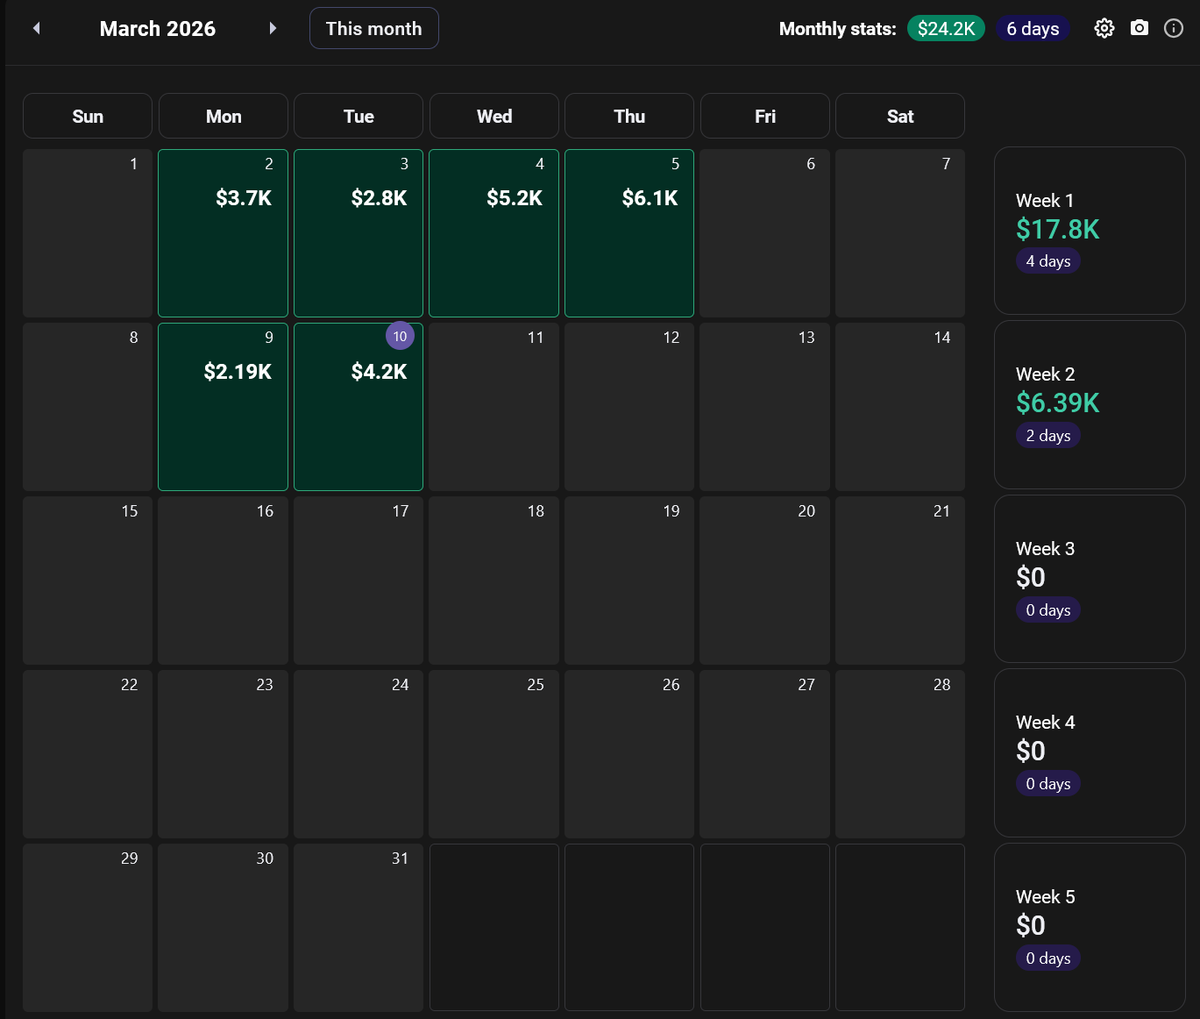
Task: Select the March 27 day cell
Action: pyautogui.click(x=765, y=754)
